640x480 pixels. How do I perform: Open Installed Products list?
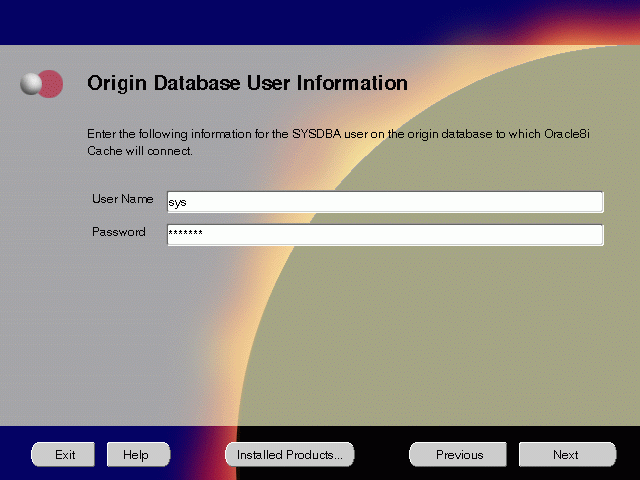[290, 454]
